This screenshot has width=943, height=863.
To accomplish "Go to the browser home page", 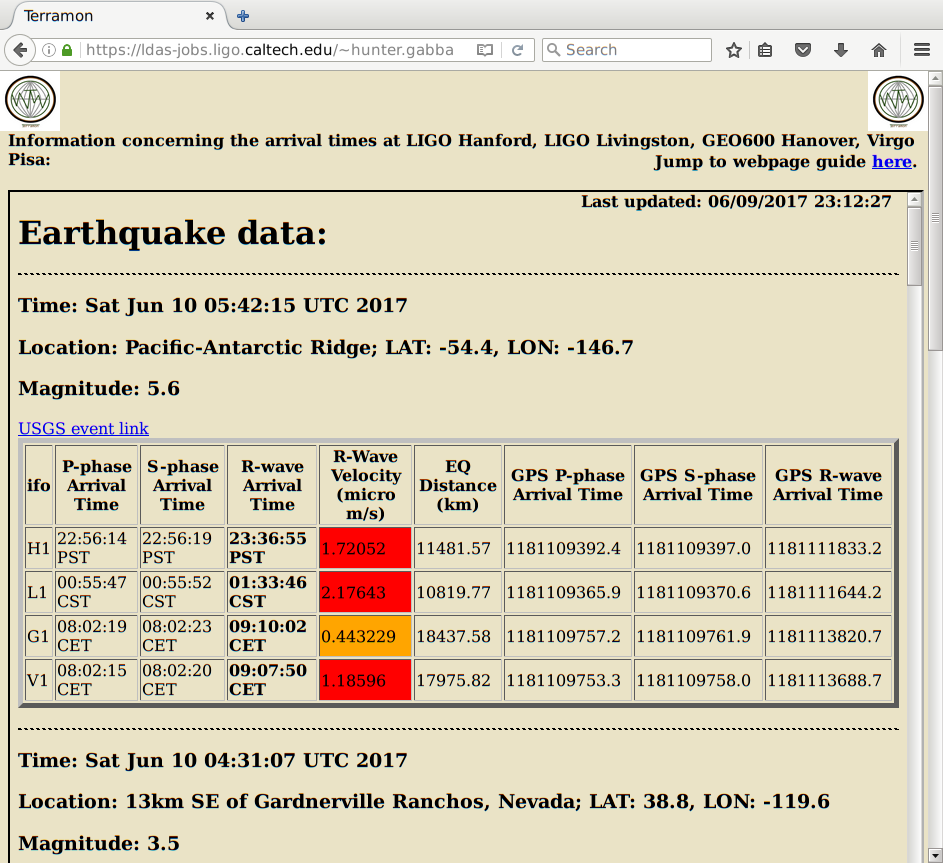I will point(879,50).
